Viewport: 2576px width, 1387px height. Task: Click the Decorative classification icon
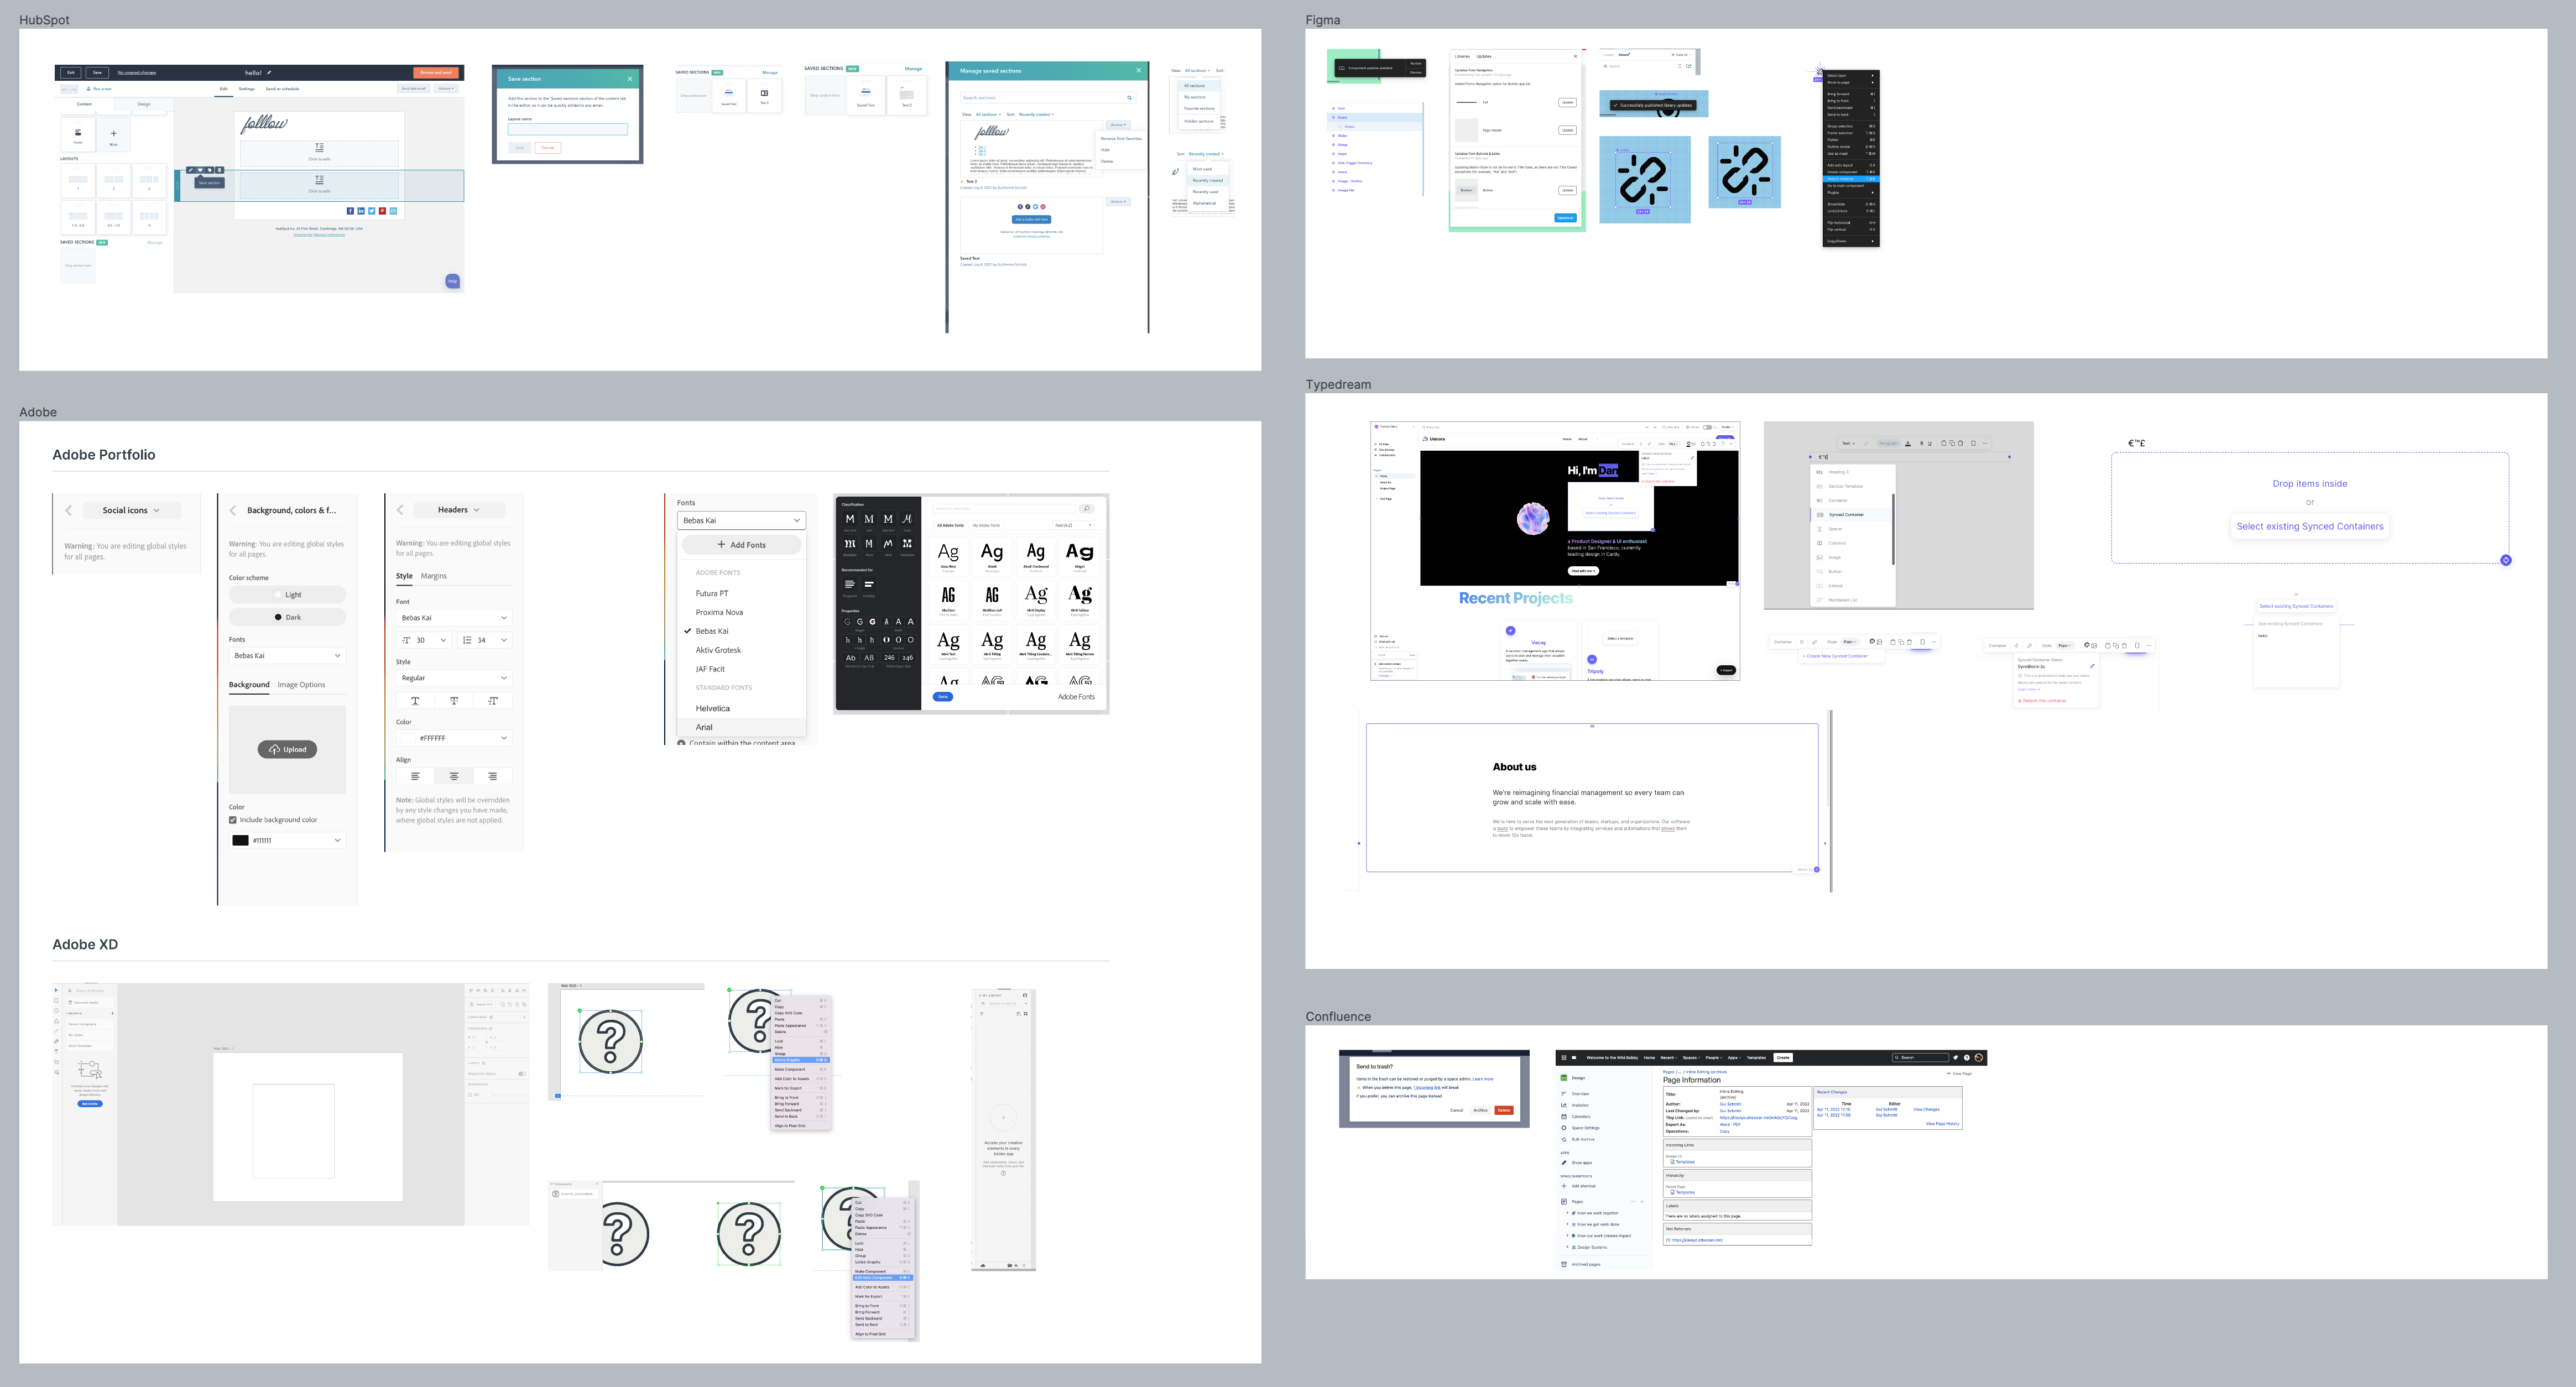907,544
